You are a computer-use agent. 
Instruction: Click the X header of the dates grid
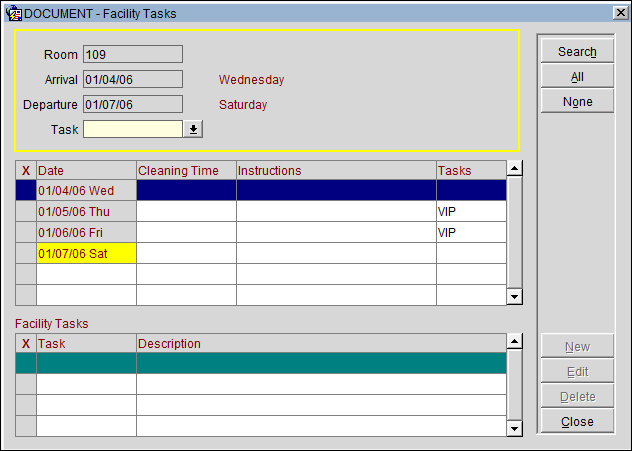26,170
